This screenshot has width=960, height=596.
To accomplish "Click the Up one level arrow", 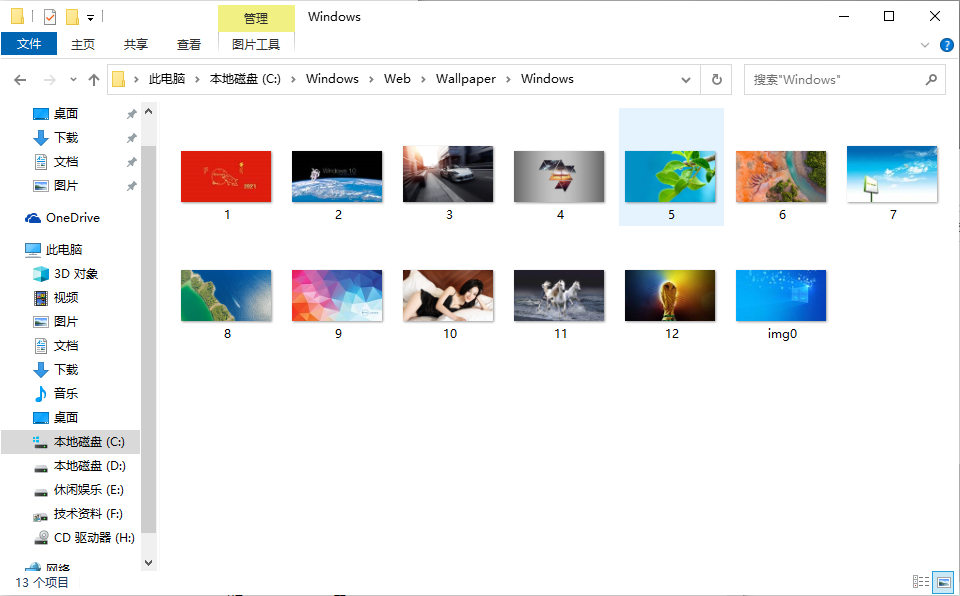I will 94,79.
